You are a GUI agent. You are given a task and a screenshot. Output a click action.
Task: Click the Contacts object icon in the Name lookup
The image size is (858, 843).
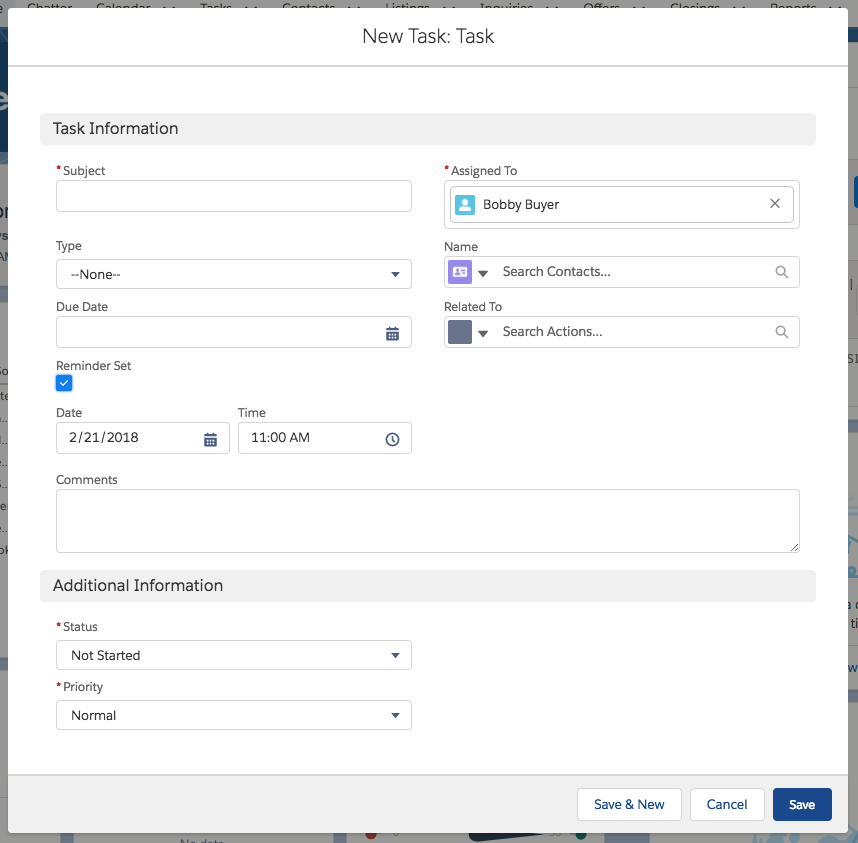[x=460, y=272]
